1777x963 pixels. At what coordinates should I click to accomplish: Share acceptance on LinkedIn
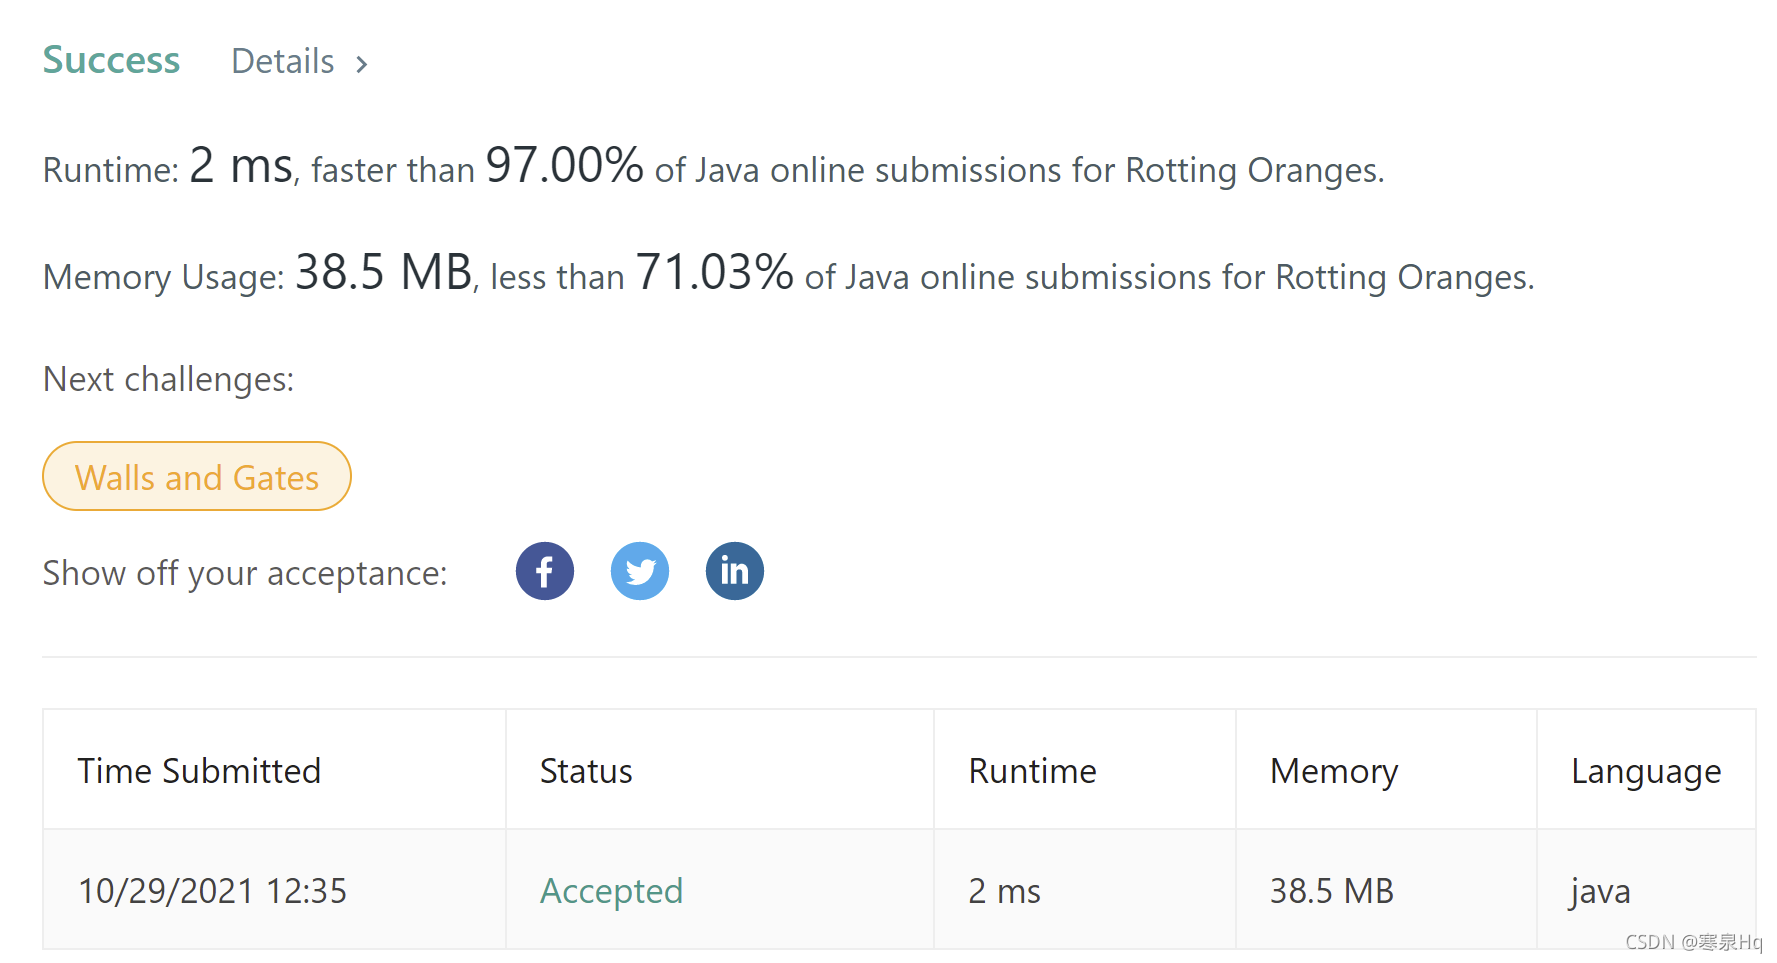735,571
